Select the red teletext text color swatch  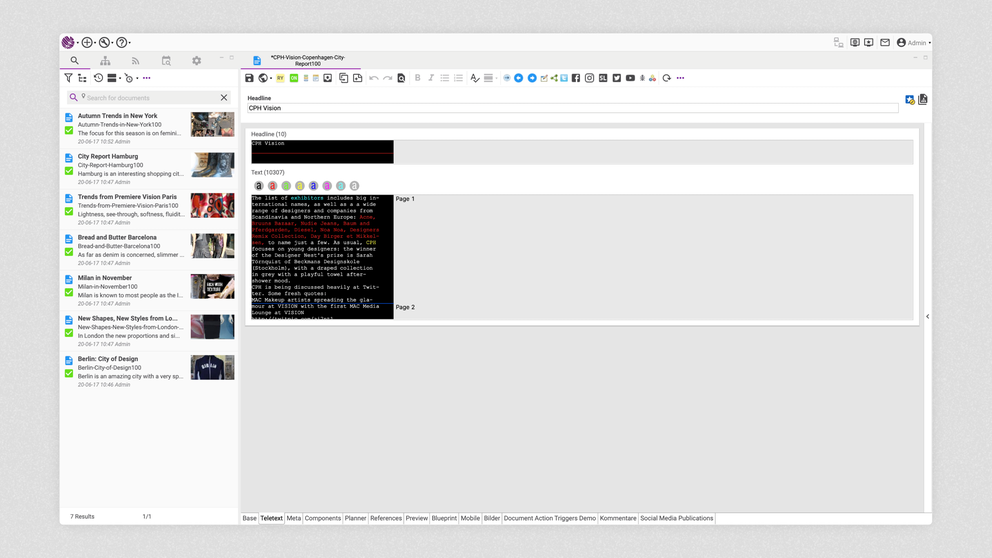coord(272,186)
